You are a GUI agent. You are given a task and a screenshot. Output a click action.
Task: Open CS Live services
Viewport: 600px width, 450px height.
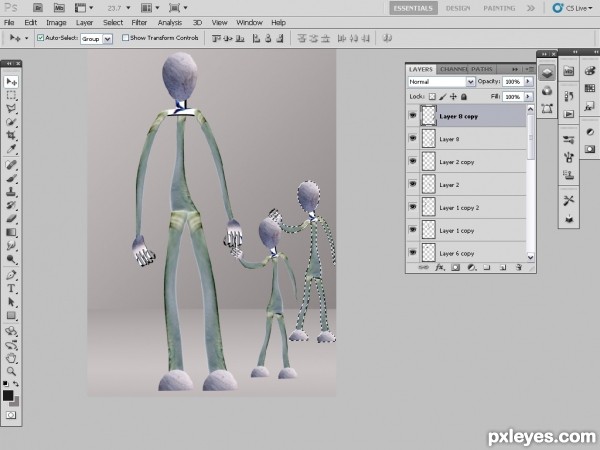[x=574, y=8]
